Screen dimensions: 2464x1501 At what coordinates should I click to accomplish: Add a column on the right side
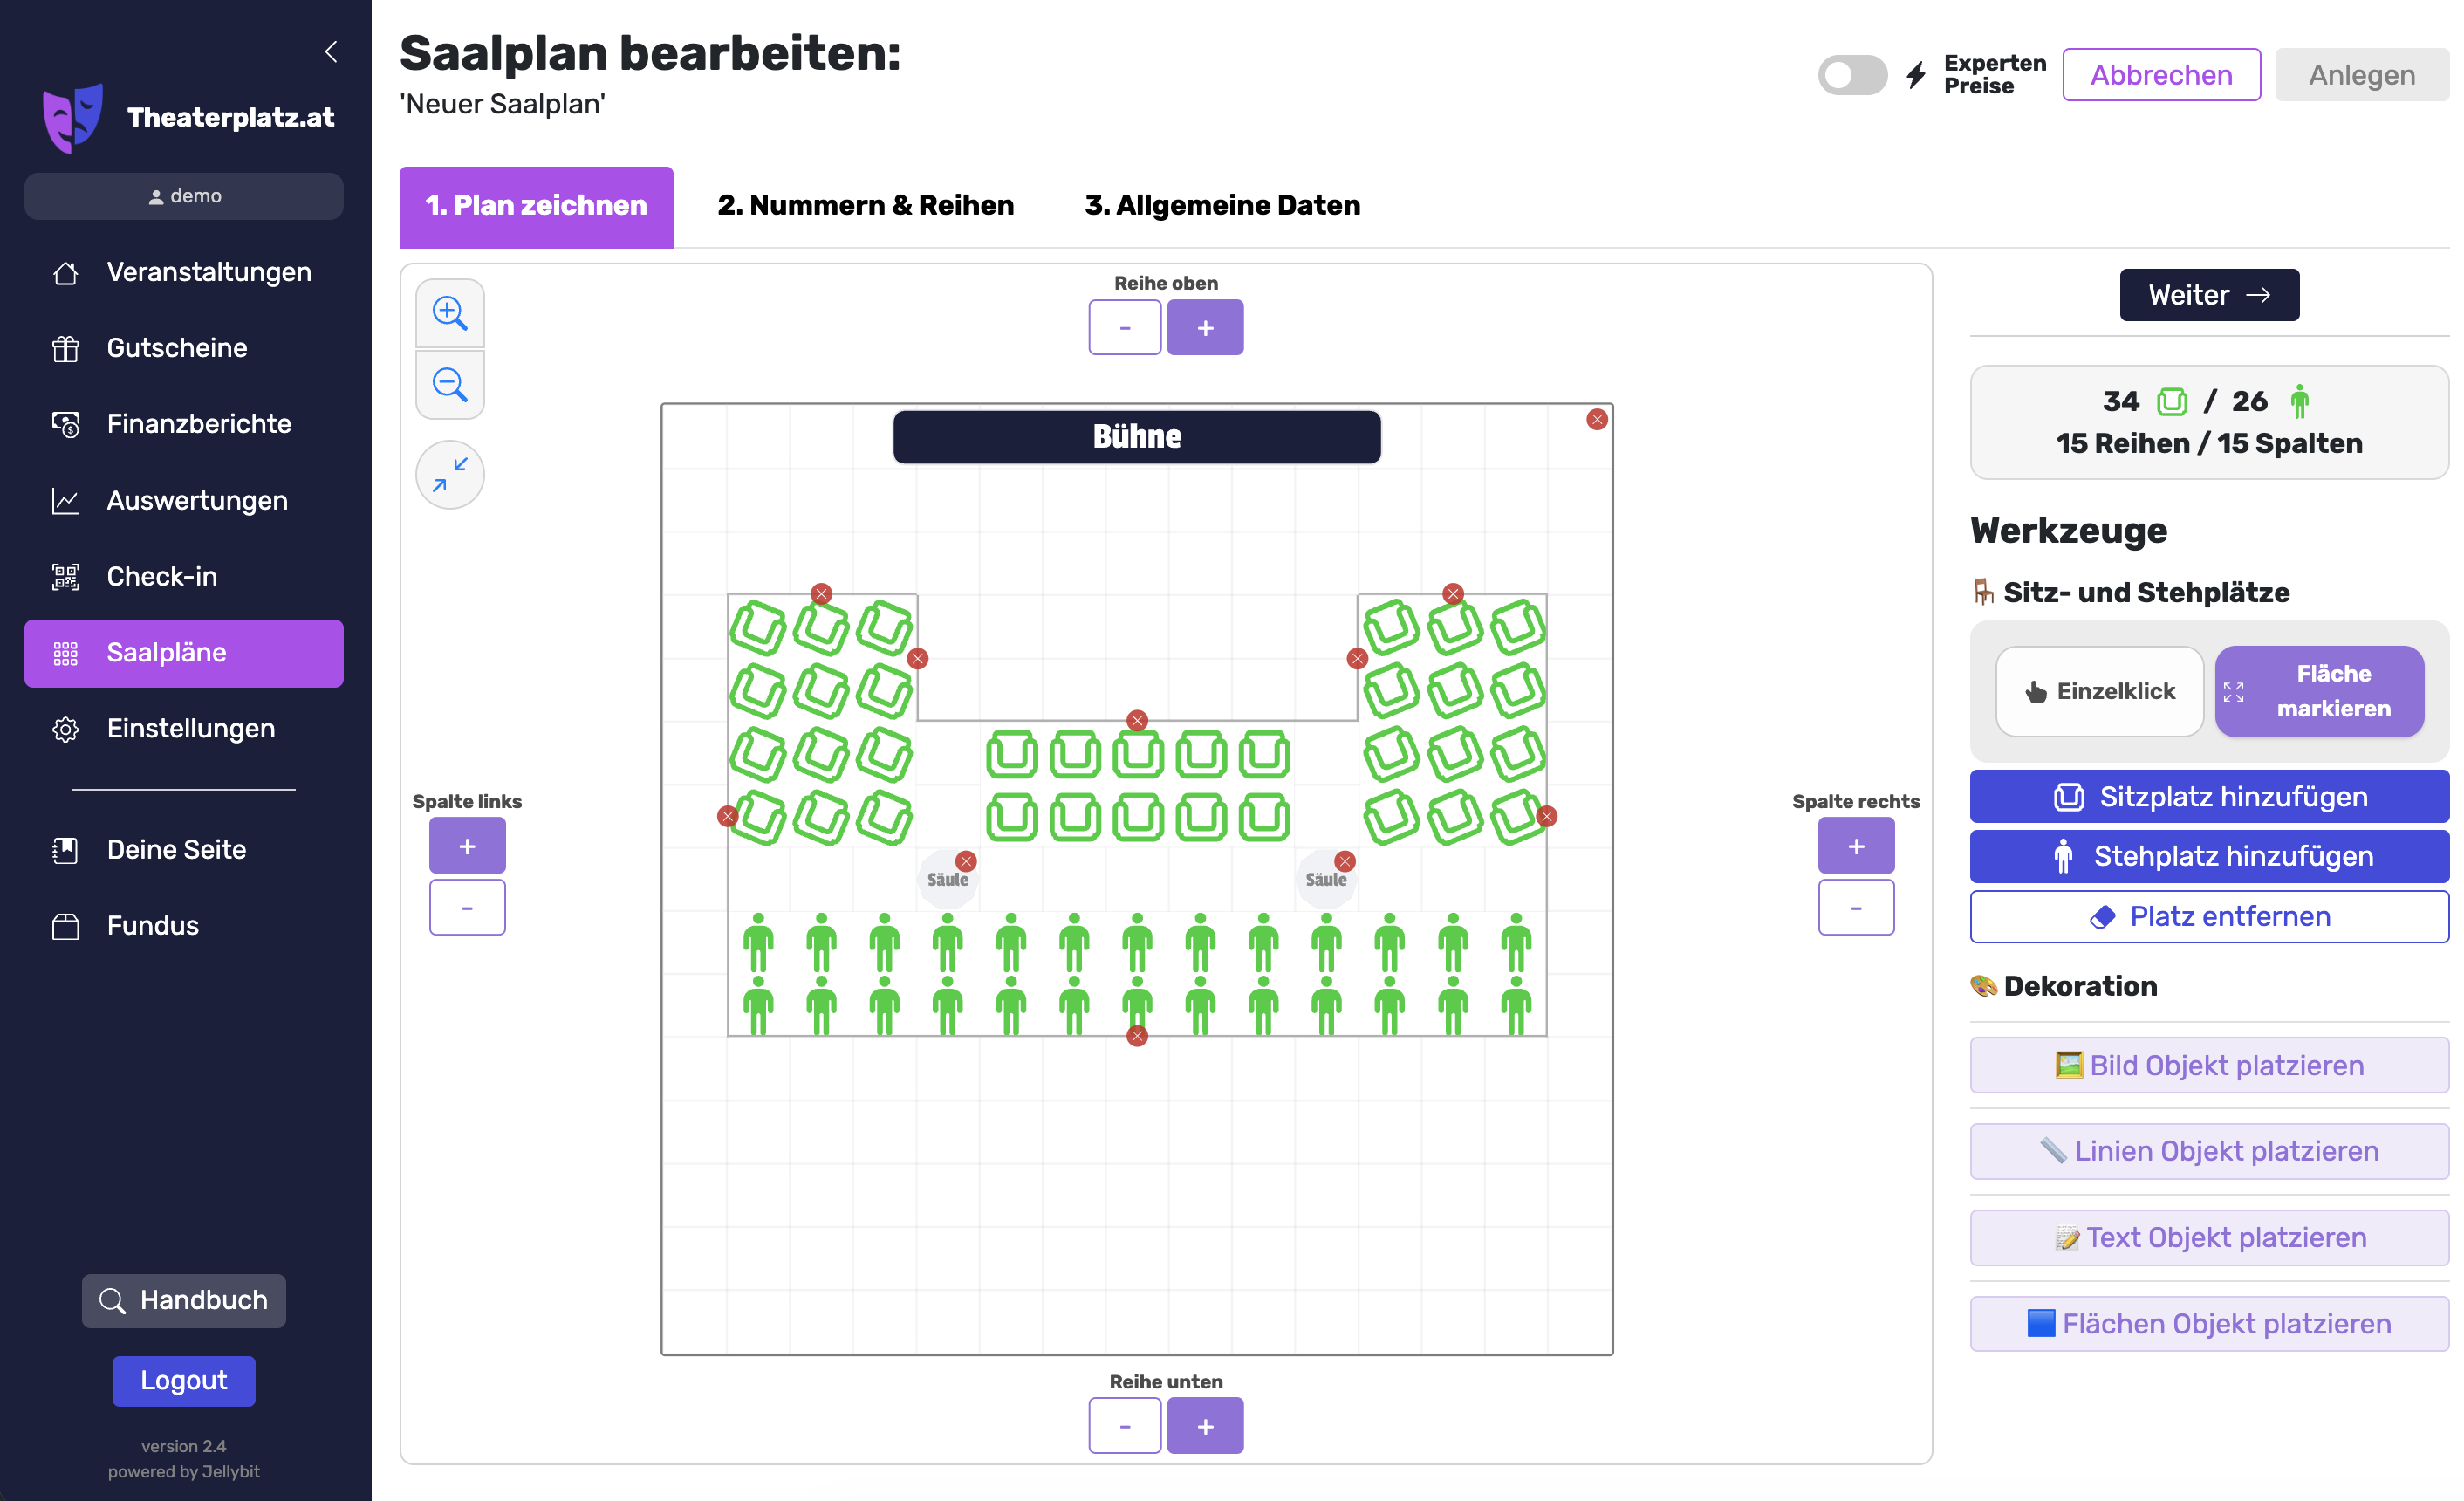click(x=1855, y=846)
